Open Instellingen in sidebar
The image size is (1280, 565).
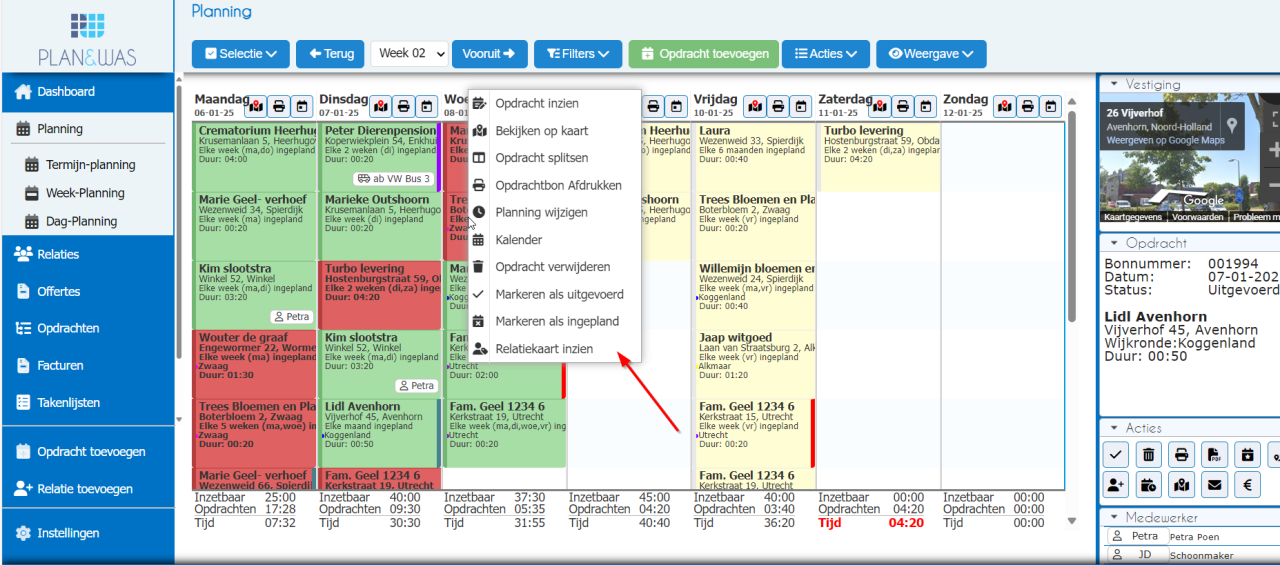[x=87, y=533]
